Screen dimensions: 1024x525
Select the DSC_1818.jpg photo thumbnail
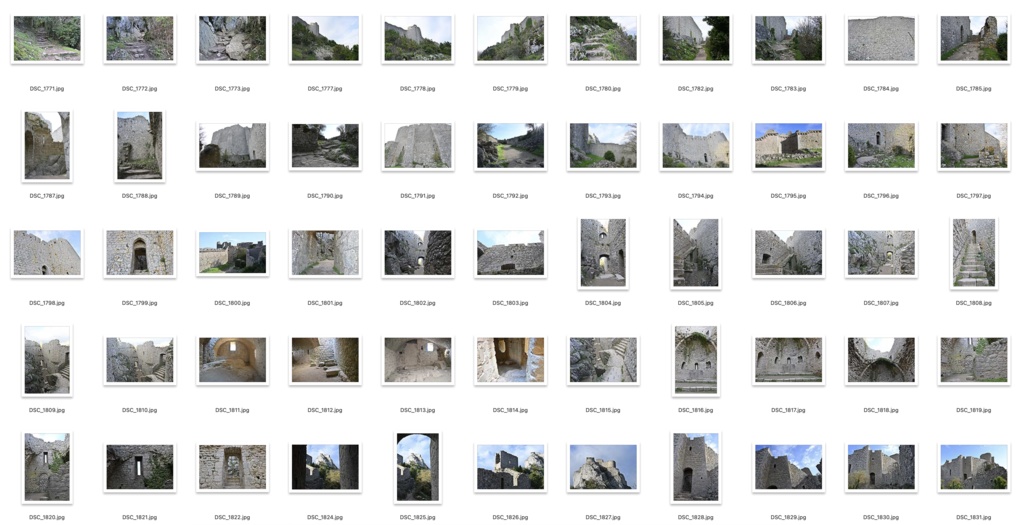click(881, 360)
